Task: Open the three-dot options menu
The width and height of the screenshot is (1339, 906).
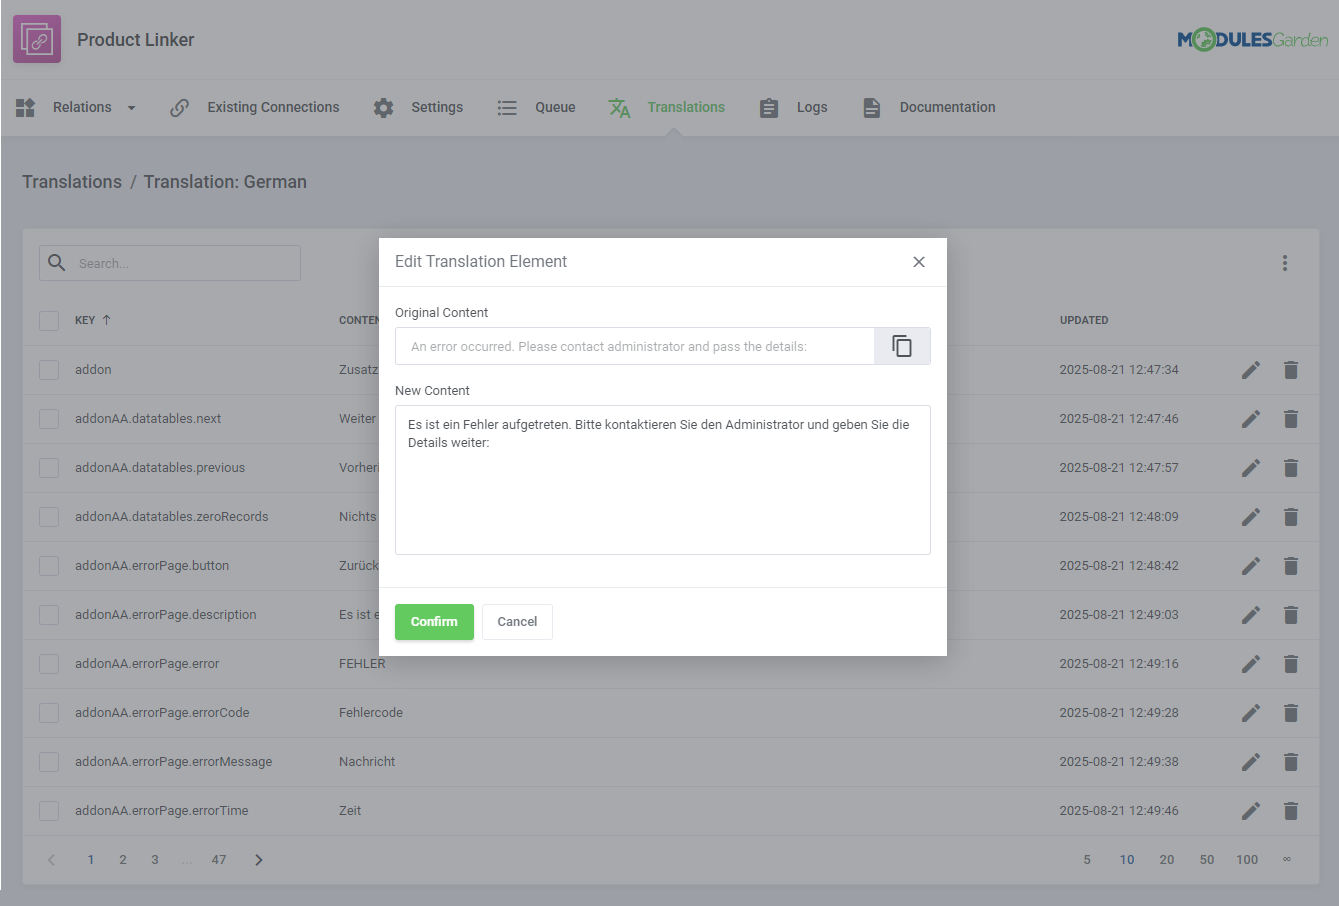Action: point(1285,262)
